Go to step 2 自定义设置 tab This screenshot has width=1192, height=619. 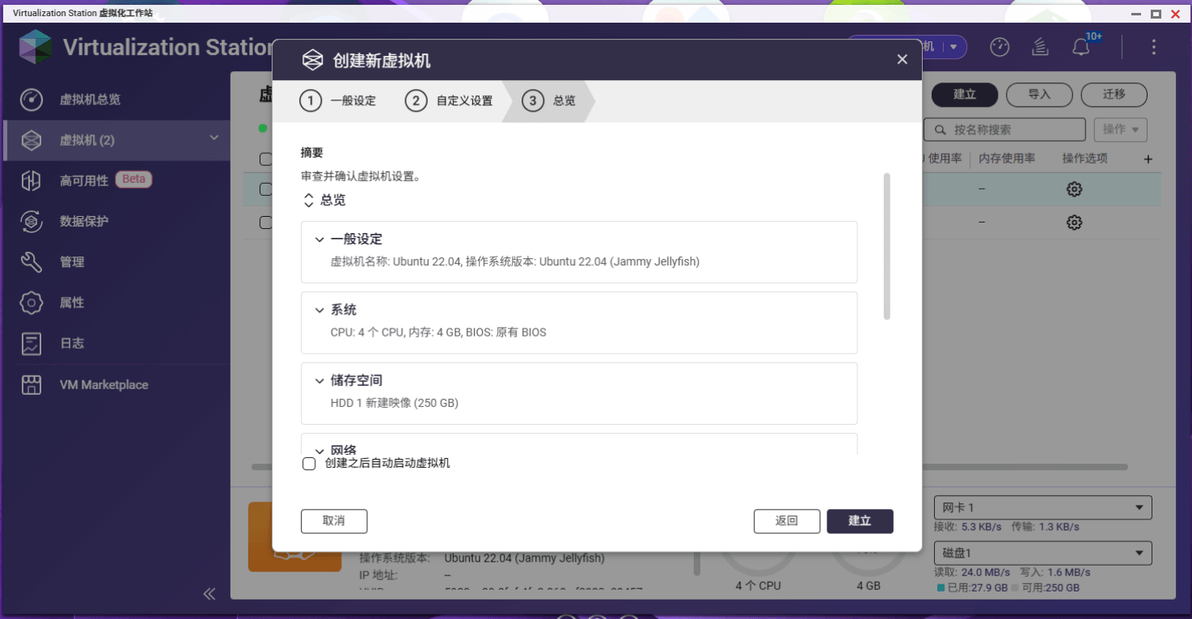[x=449, y=100]
